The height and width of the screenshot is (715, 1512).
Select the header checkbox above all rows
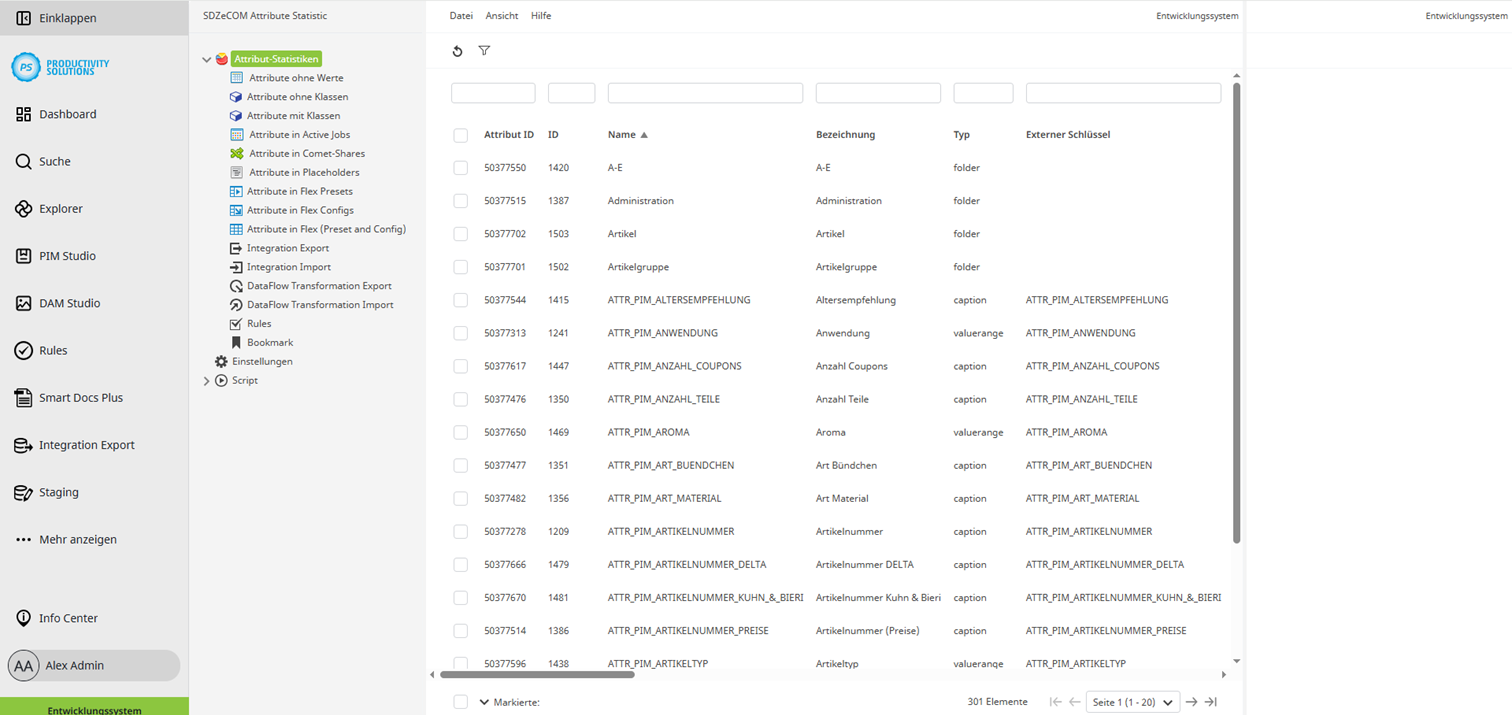(x=460, y=135)
